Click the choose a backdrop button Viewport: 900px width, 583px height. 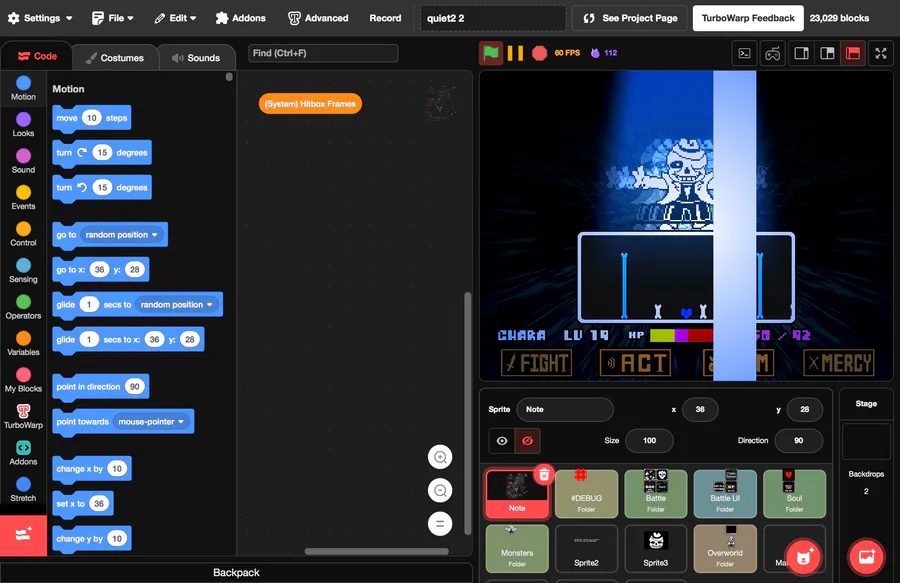[867, 557]
